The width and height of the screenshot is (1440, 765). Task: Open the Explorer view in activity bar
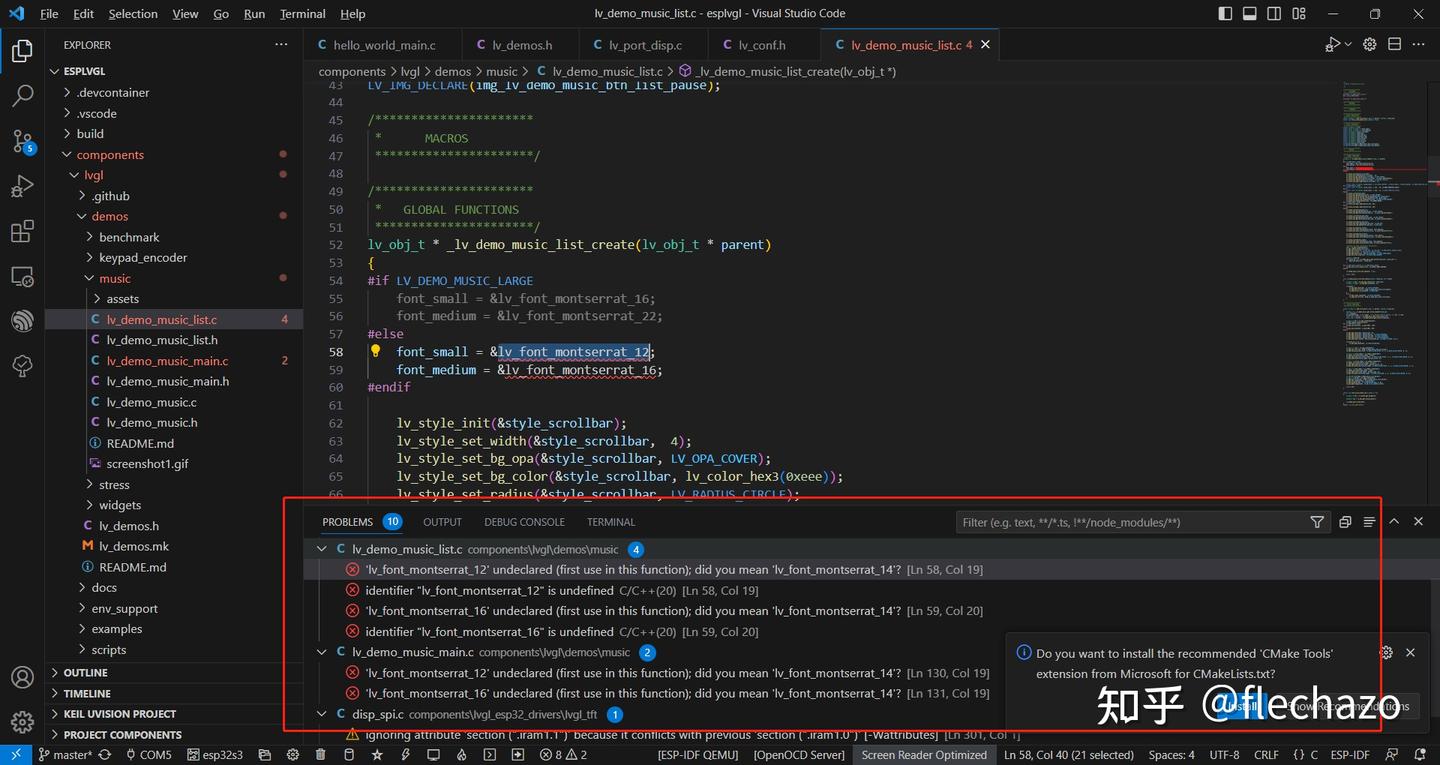(22, 52)
